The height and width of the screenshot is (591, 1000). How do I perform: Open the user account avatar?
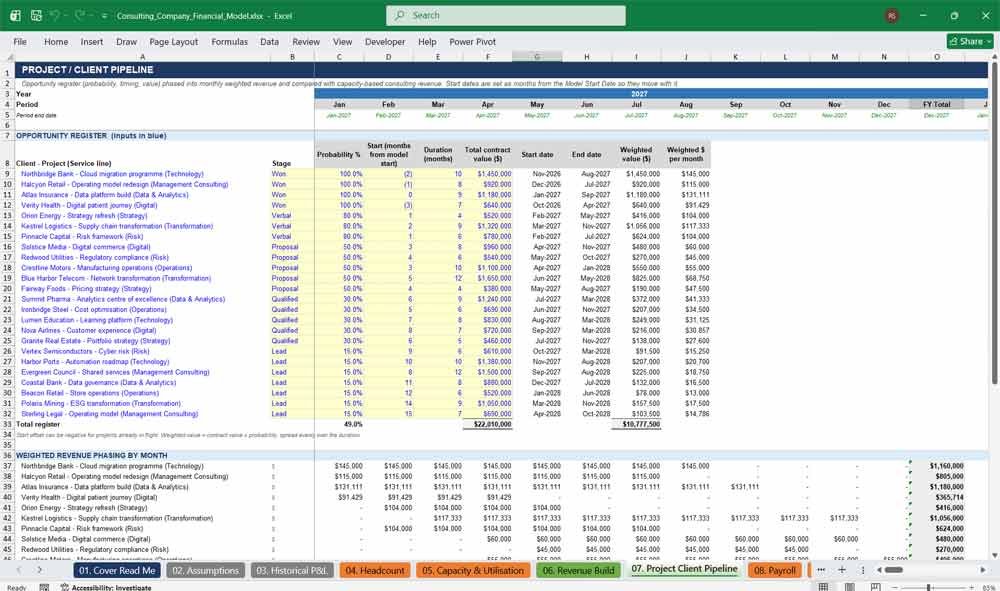point(892,15)
